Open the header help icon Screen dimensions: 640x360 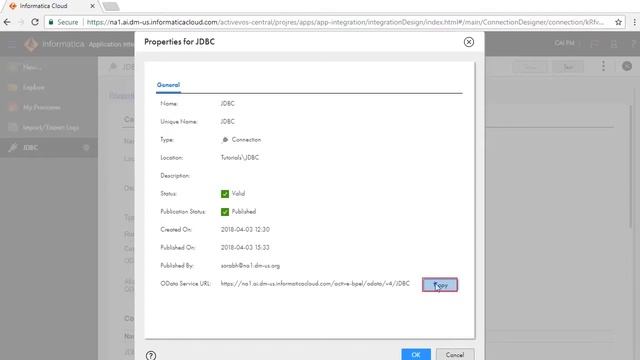(x=634, y=43)
